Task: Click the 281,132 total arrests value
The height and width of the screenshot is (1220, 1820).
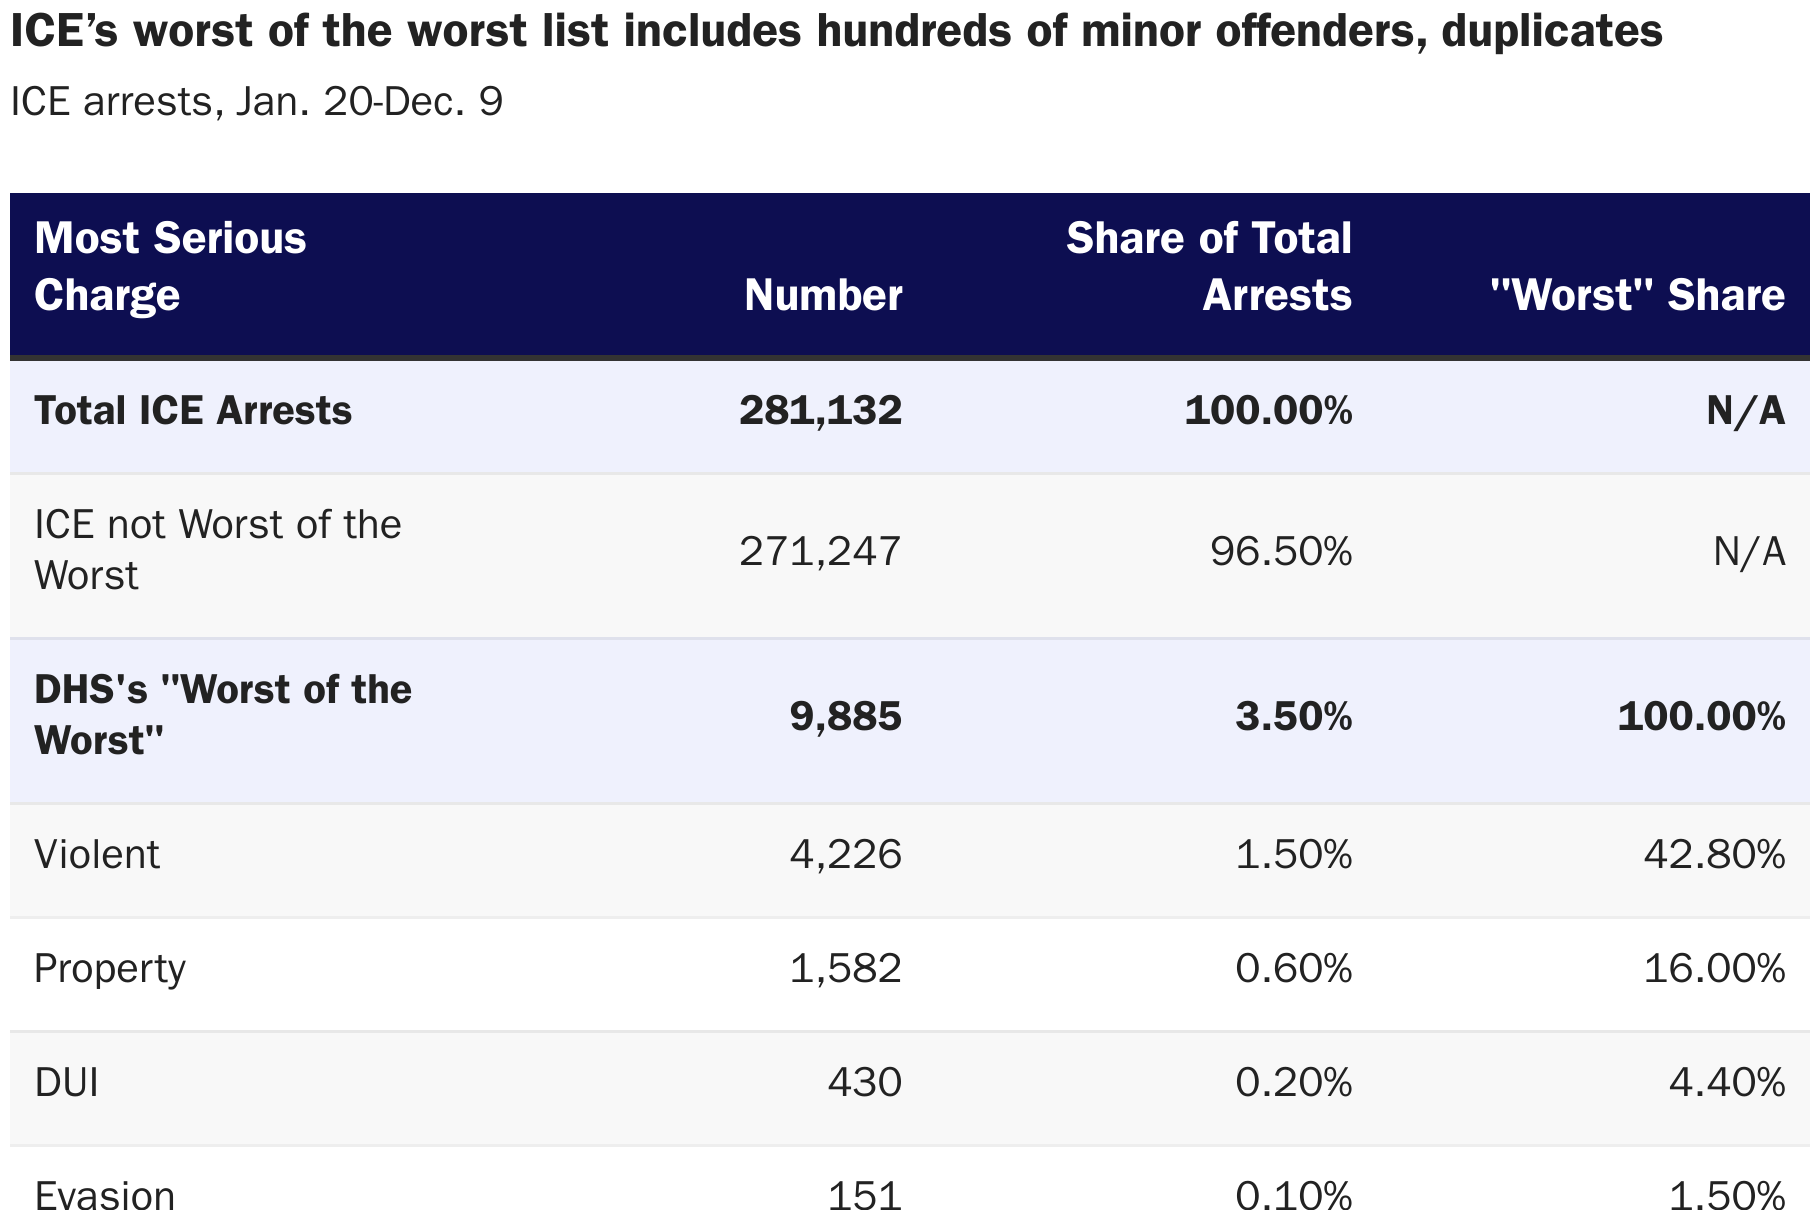Action: point(820,411)
